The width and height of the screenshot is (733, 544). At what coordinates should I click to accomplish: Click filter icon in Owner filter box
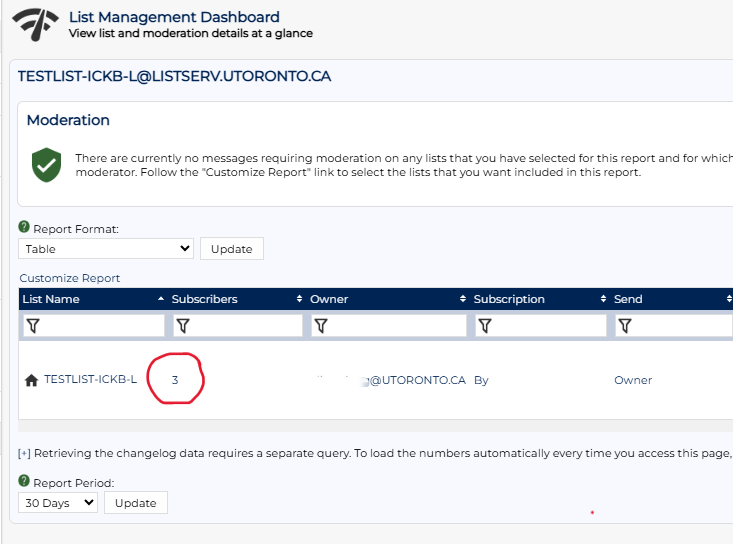321,326
